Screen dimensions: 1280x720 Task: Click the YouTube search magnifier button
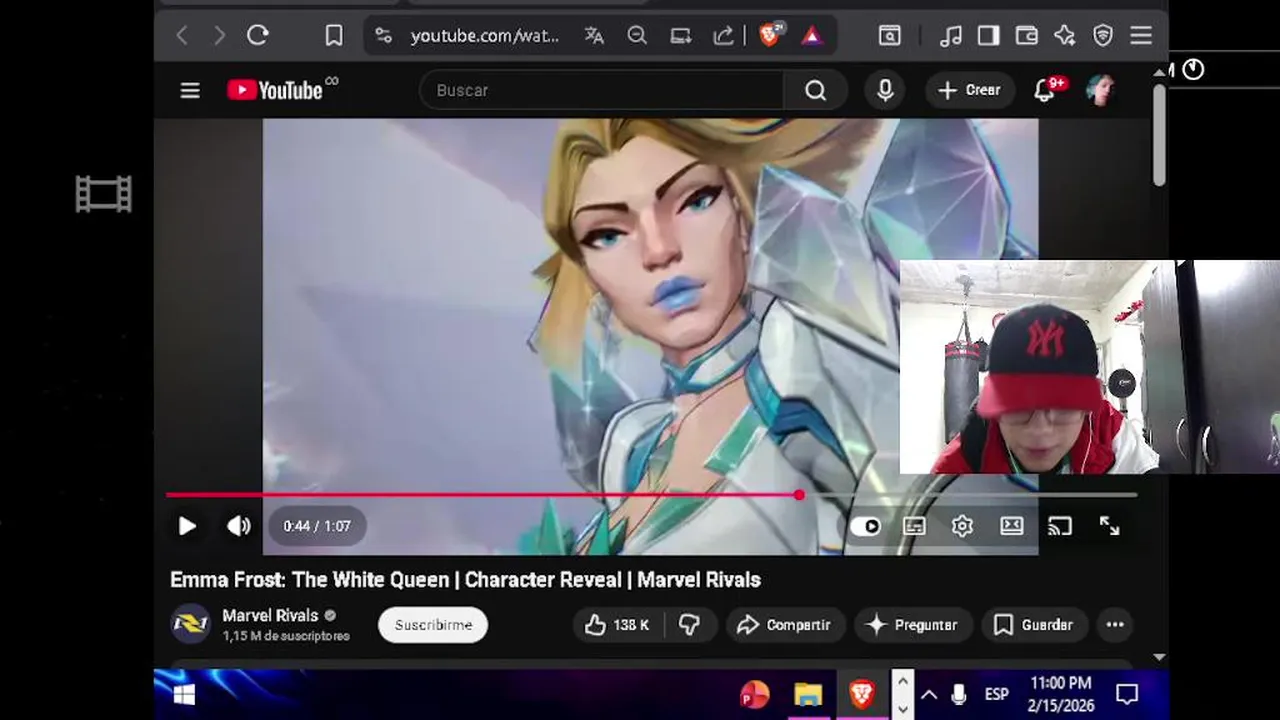pyautogui.click(x=816, y=90)
